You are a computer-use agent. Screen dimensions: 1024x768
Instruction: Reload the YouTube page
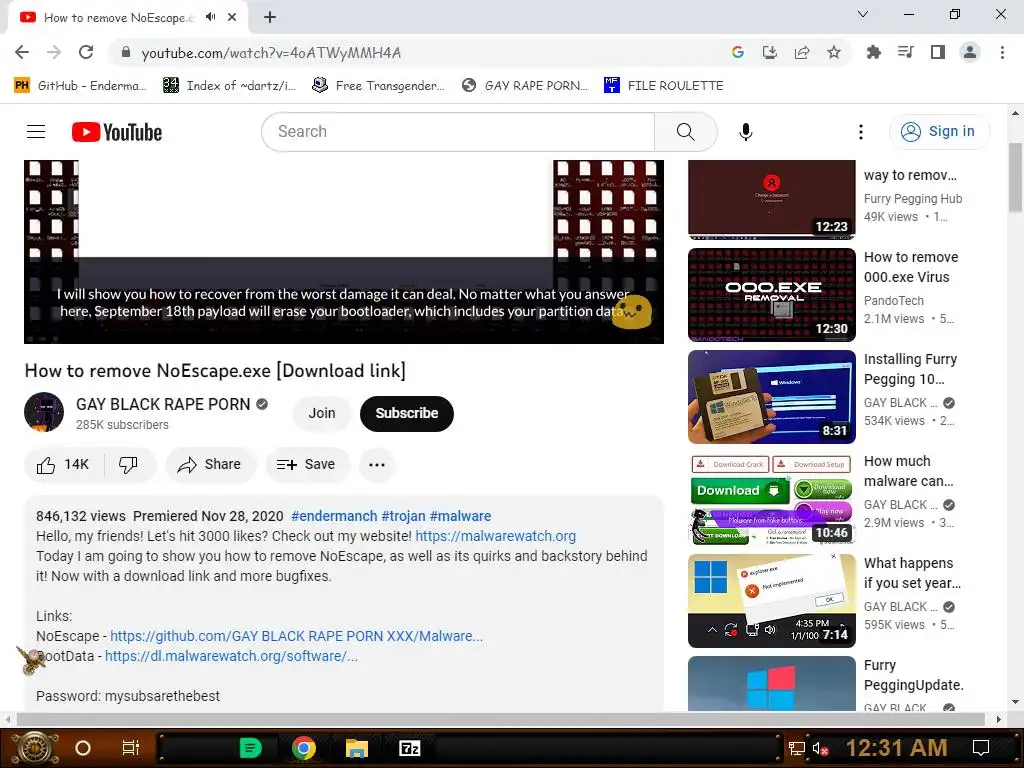pos(86,52)
